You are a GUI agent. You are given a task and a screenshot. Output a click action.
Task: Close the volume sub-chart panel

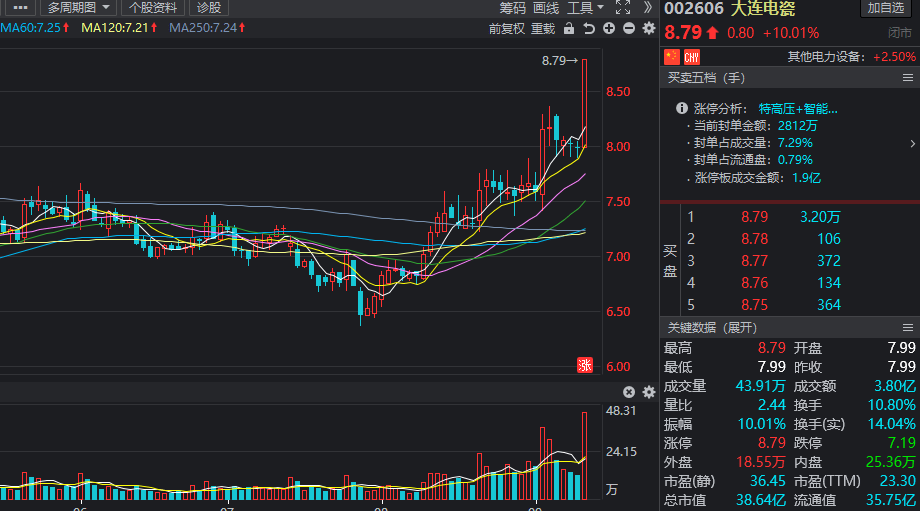pyautogui.click(x=629, y=392)
